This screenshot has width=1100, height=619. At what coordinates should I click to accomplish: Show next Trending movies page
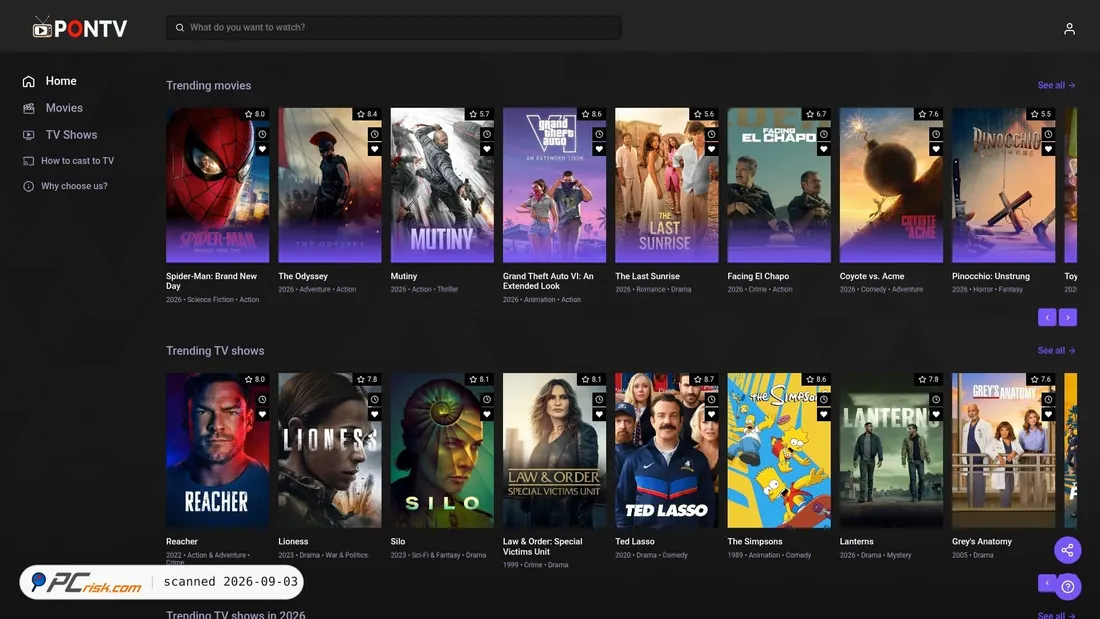(x=1068, y=317)
